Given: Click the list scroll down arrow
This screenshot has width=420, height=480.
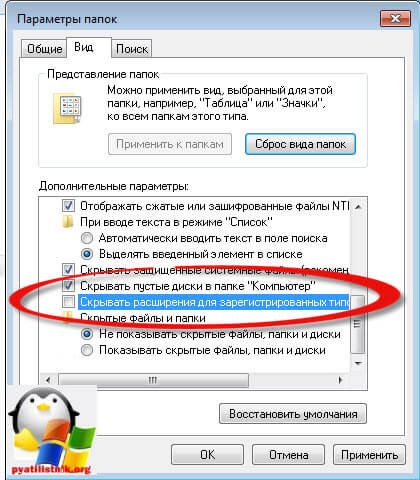Looking at the screenshot, I should coord(358,363).
